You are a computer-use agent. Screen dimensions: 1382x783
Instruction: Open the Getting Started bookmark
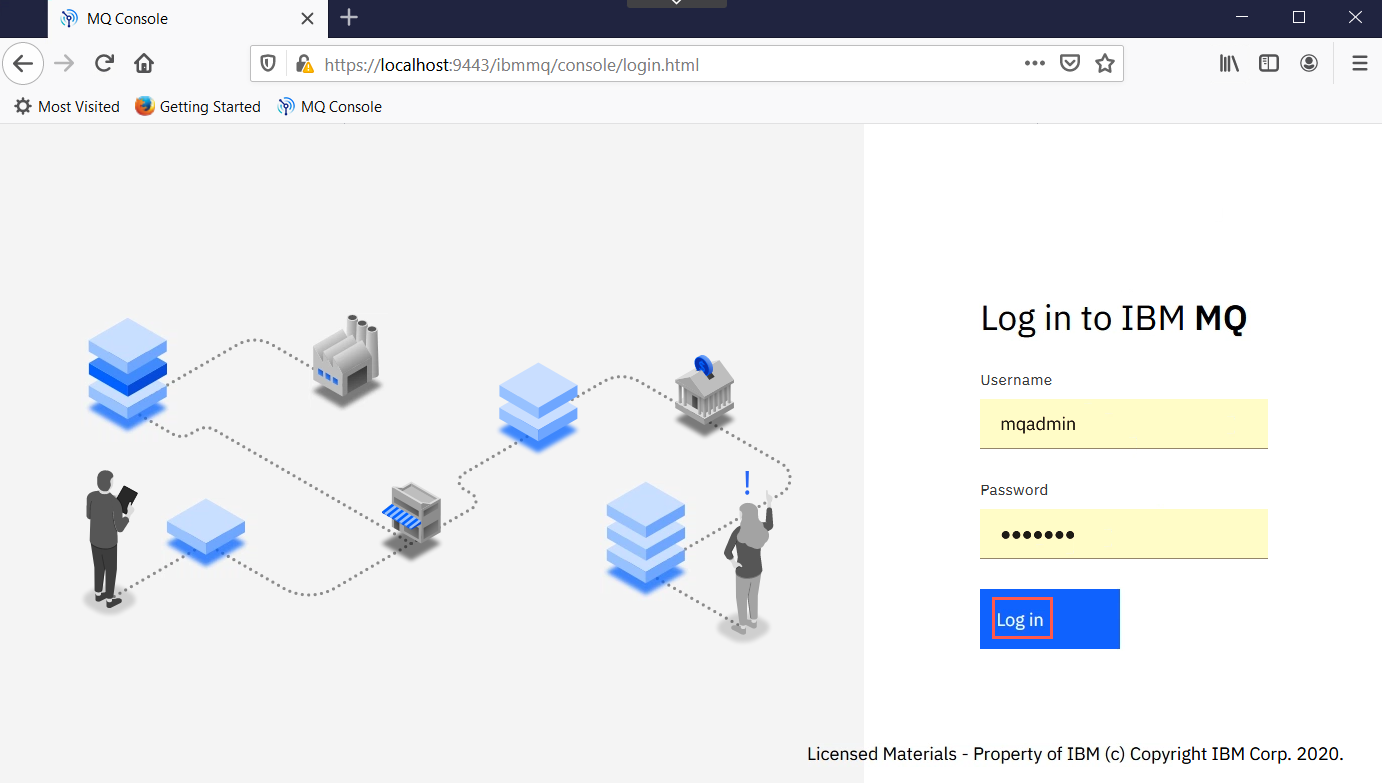tap(198, 106)
